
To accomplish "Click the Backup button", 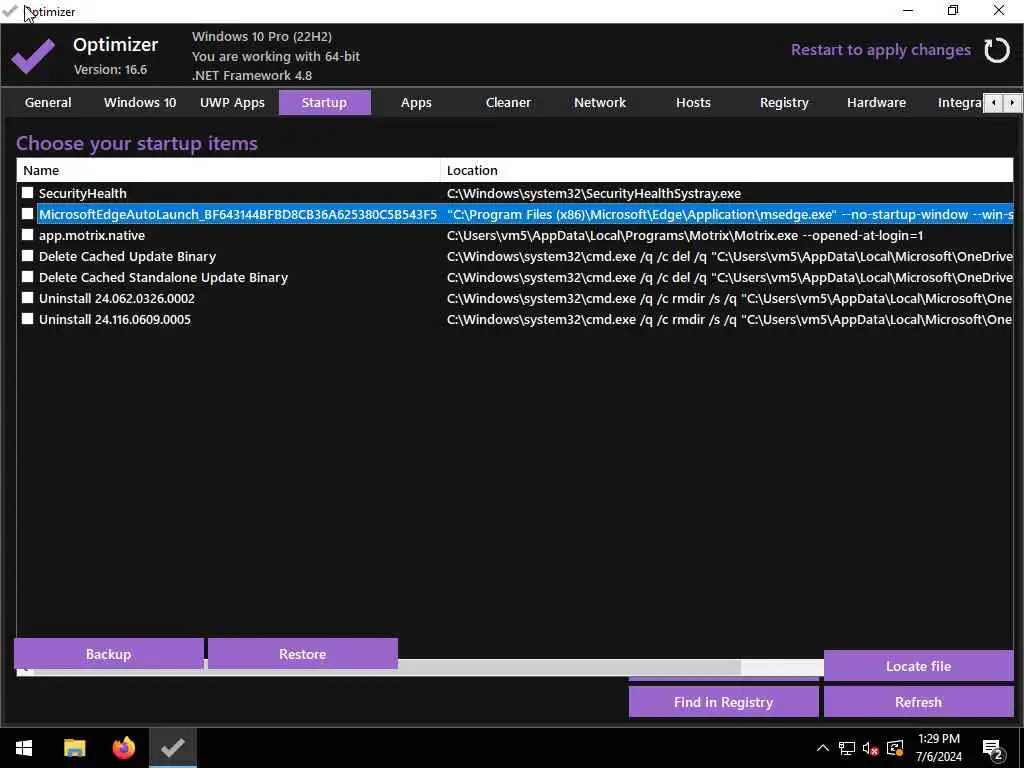I will pos(108,654).
